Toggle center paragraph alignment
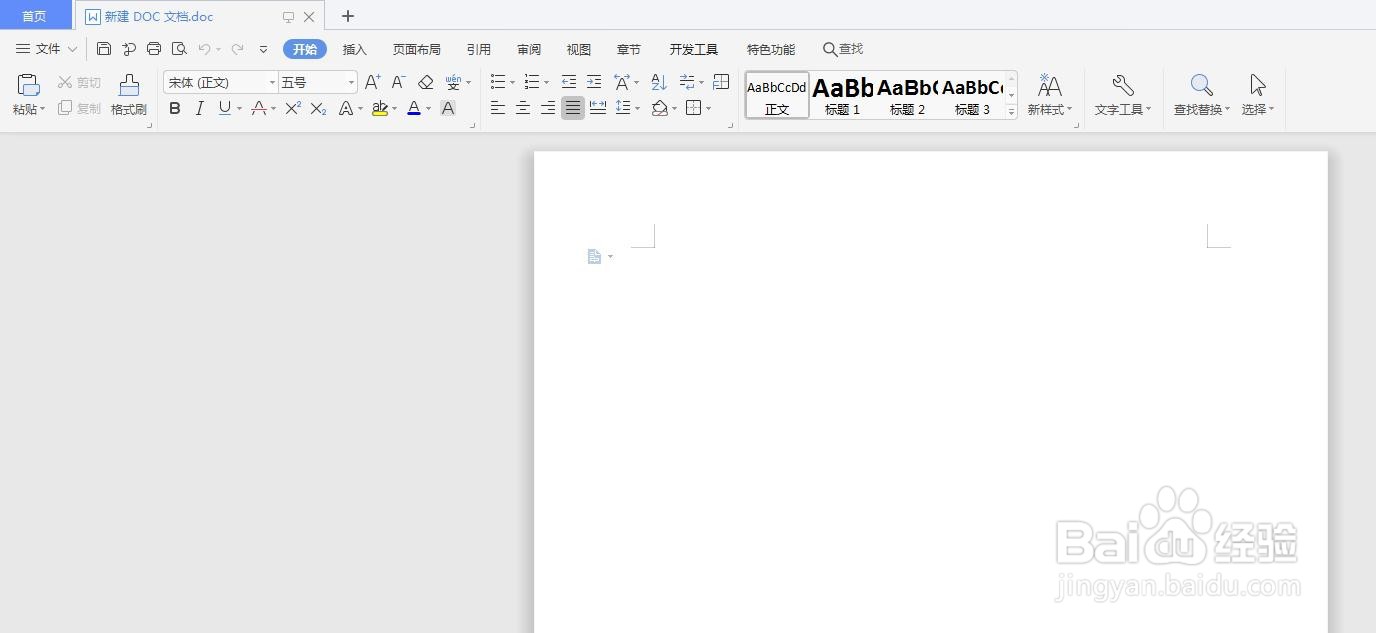This screenshot has width=1376, height=633. pos(522,108)
